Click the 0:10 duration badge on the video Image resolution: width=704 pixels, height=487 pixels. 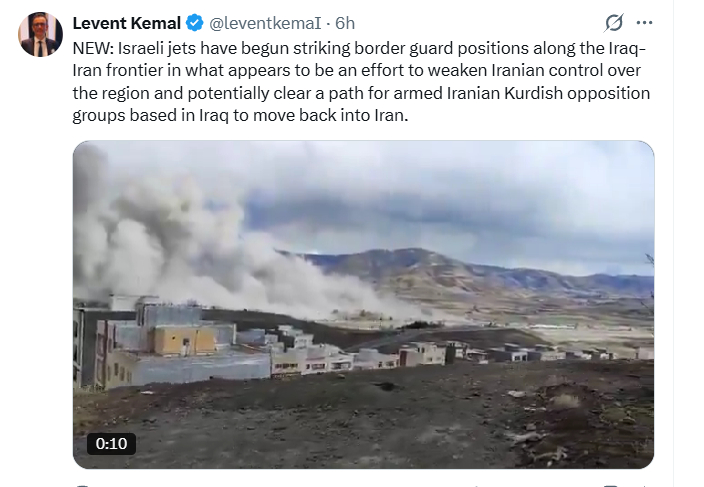click(111, 443)
